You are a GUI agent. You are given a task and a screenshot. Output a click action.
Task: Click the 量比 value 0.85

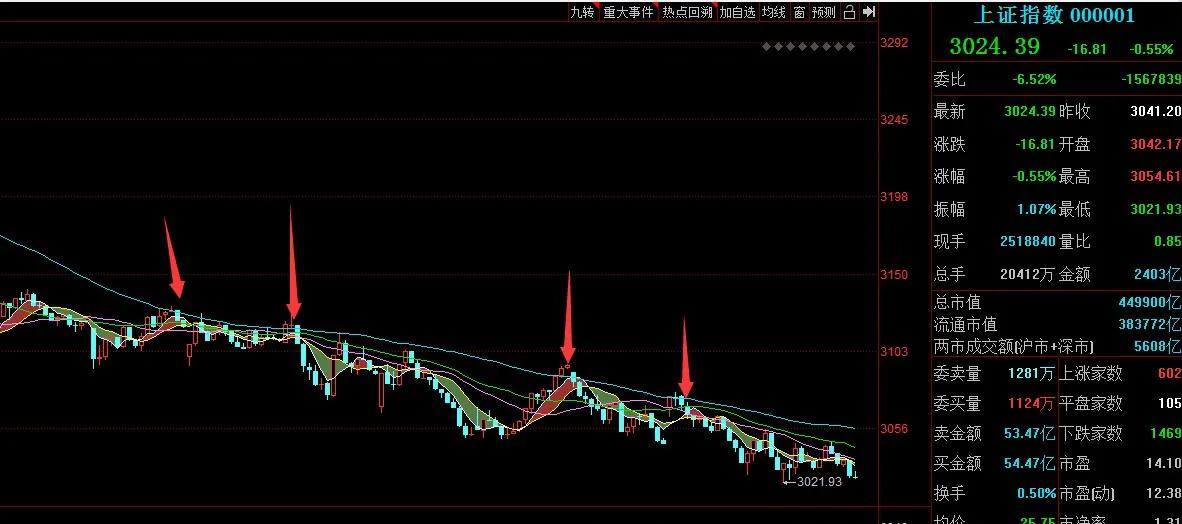[1167, 241]
